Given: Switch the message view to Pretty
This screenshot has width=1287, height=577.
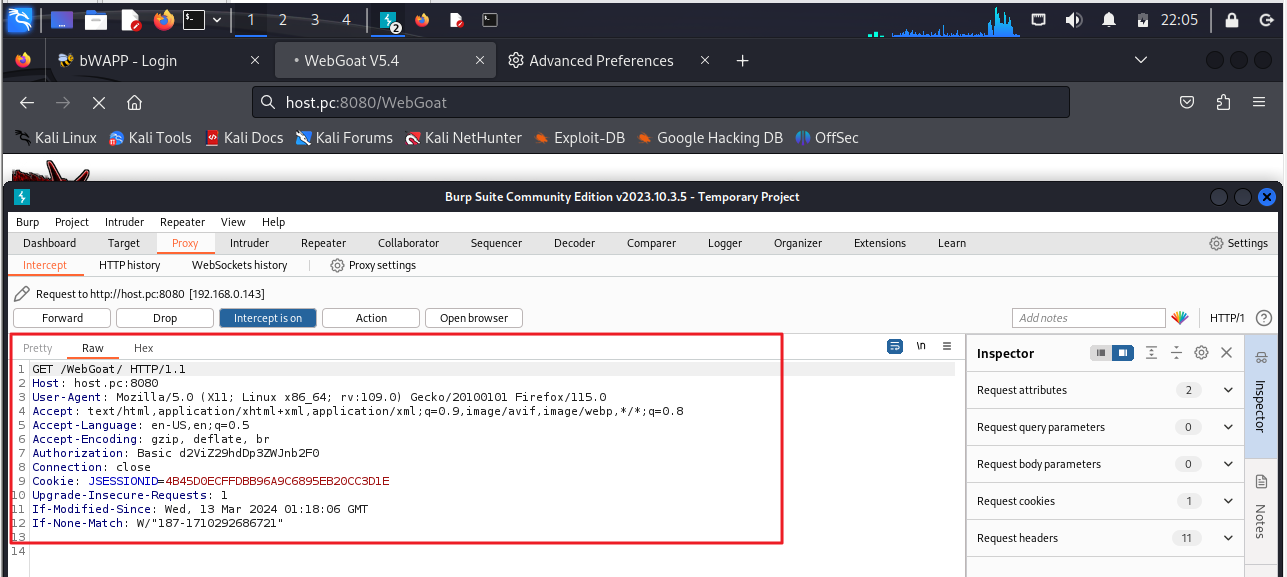Looking at the screenshot, I should 37,348.
